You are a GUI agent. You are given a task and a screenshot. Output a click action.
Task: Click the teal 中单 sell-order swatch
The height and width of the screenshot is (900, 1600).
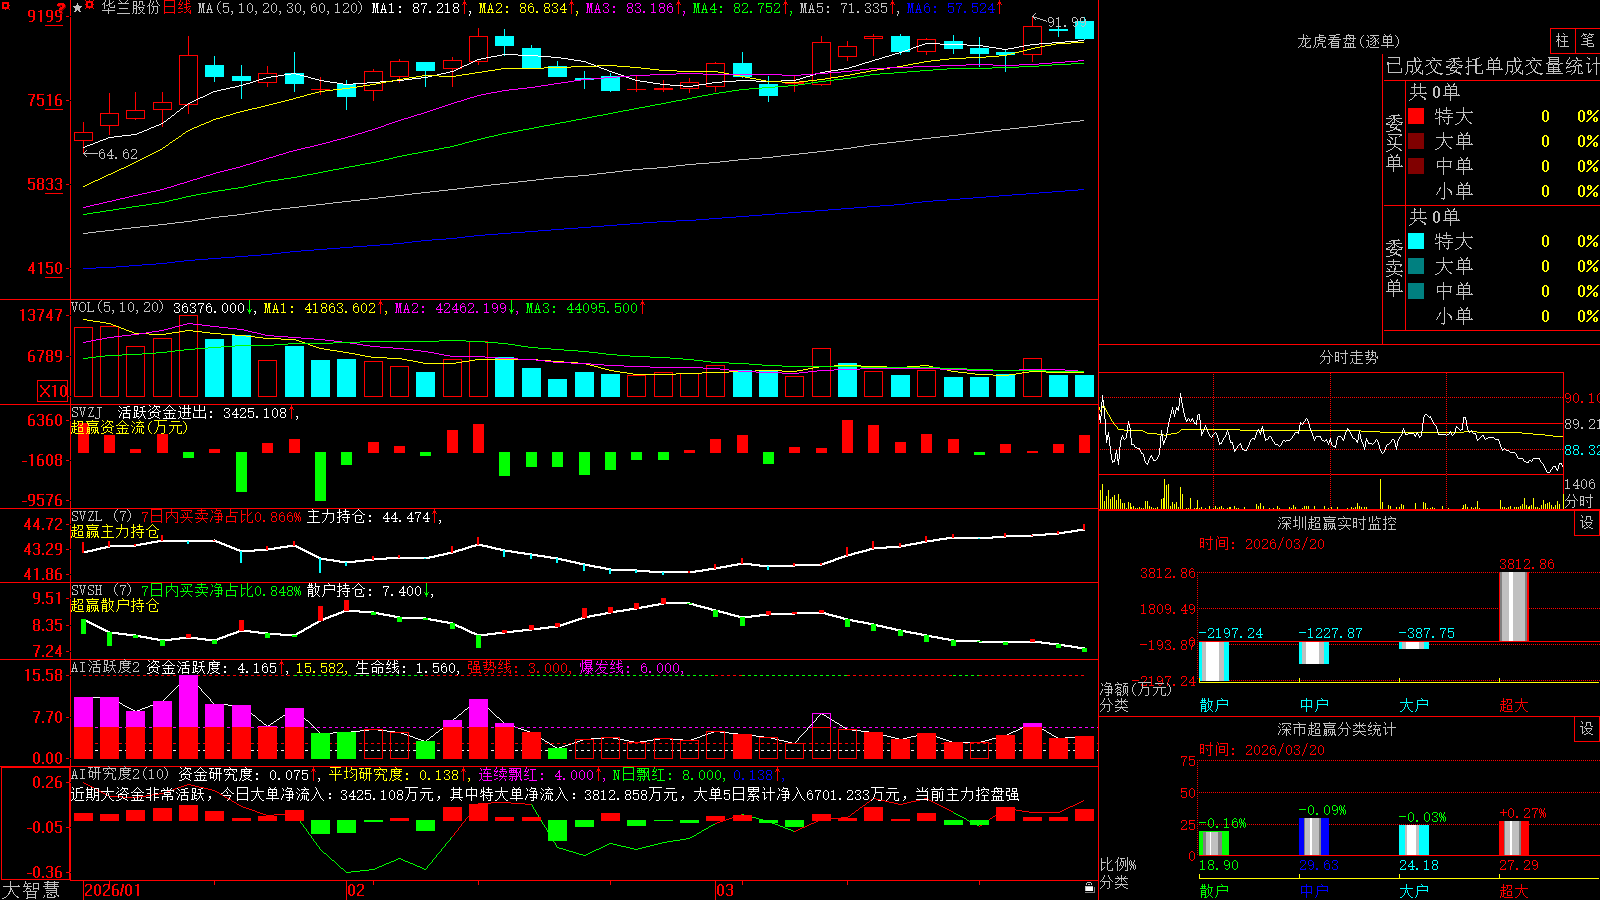pyautogui.click(x=1416, y=290)
